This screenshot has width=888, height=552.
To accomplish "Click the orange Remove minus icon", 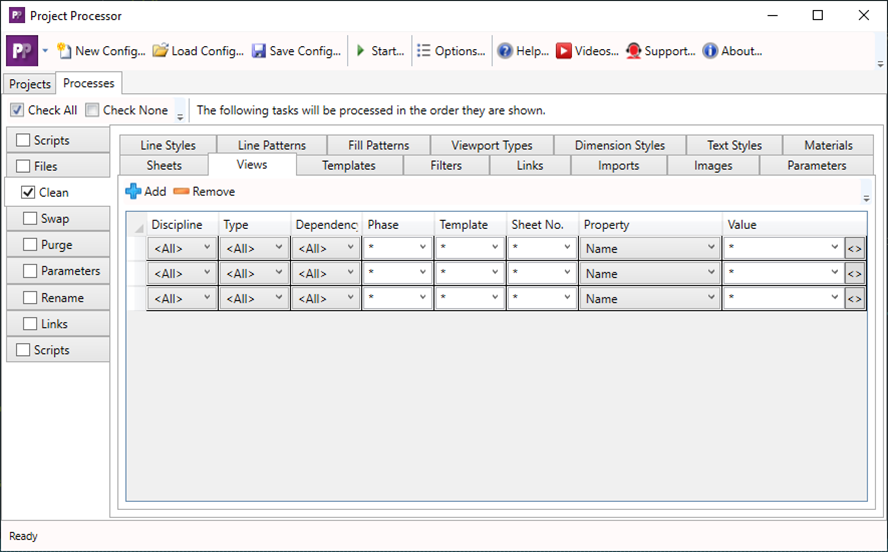I will coord(181,191).
